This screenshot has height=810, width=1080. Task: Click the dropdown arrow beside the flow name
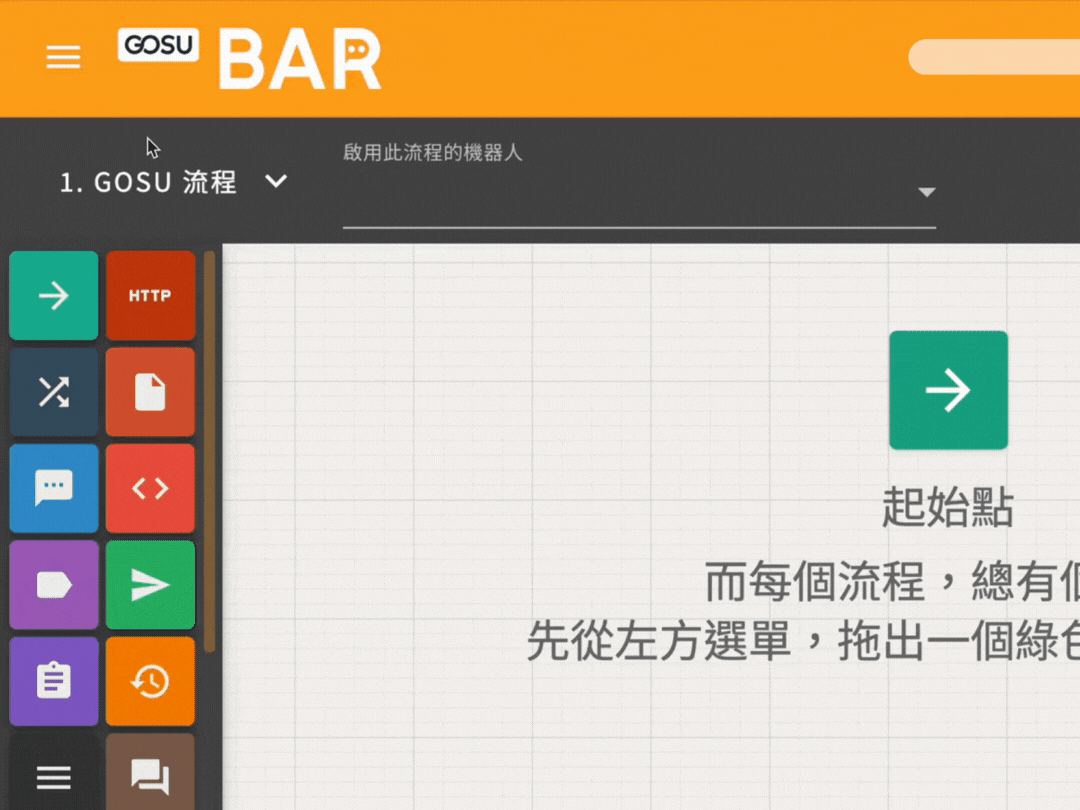pyautogui.click(x=276, y=182)
